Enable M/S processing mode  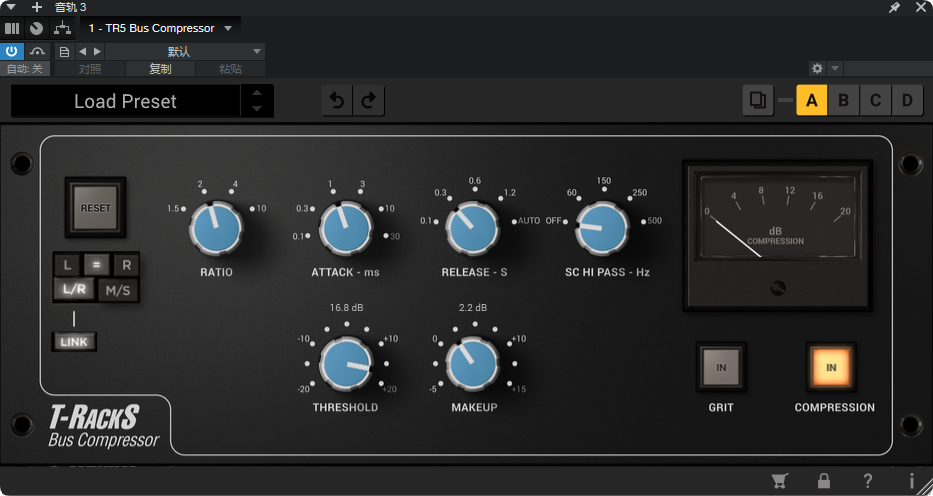point(118,290)
